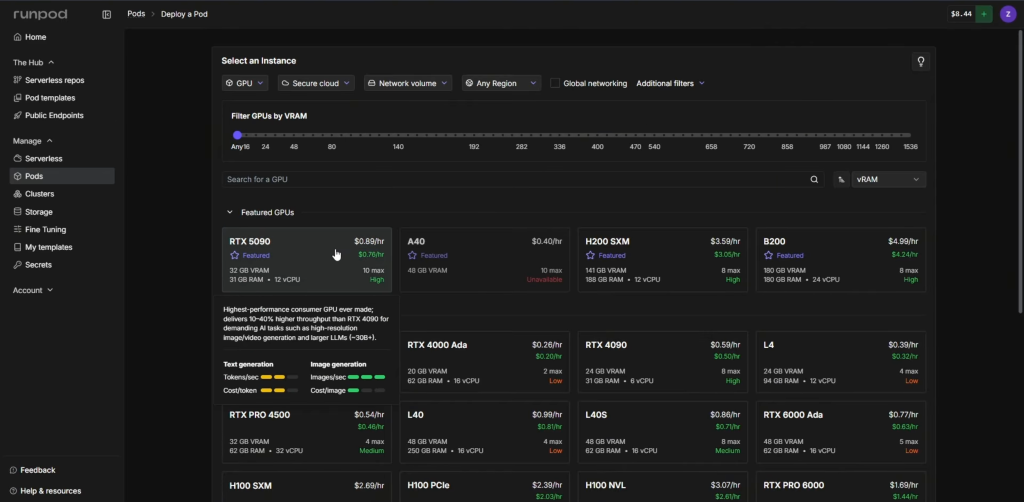Screen dimensions: 1024x502
Task: Select the L40S GPU card
Action: coord(663,432)
